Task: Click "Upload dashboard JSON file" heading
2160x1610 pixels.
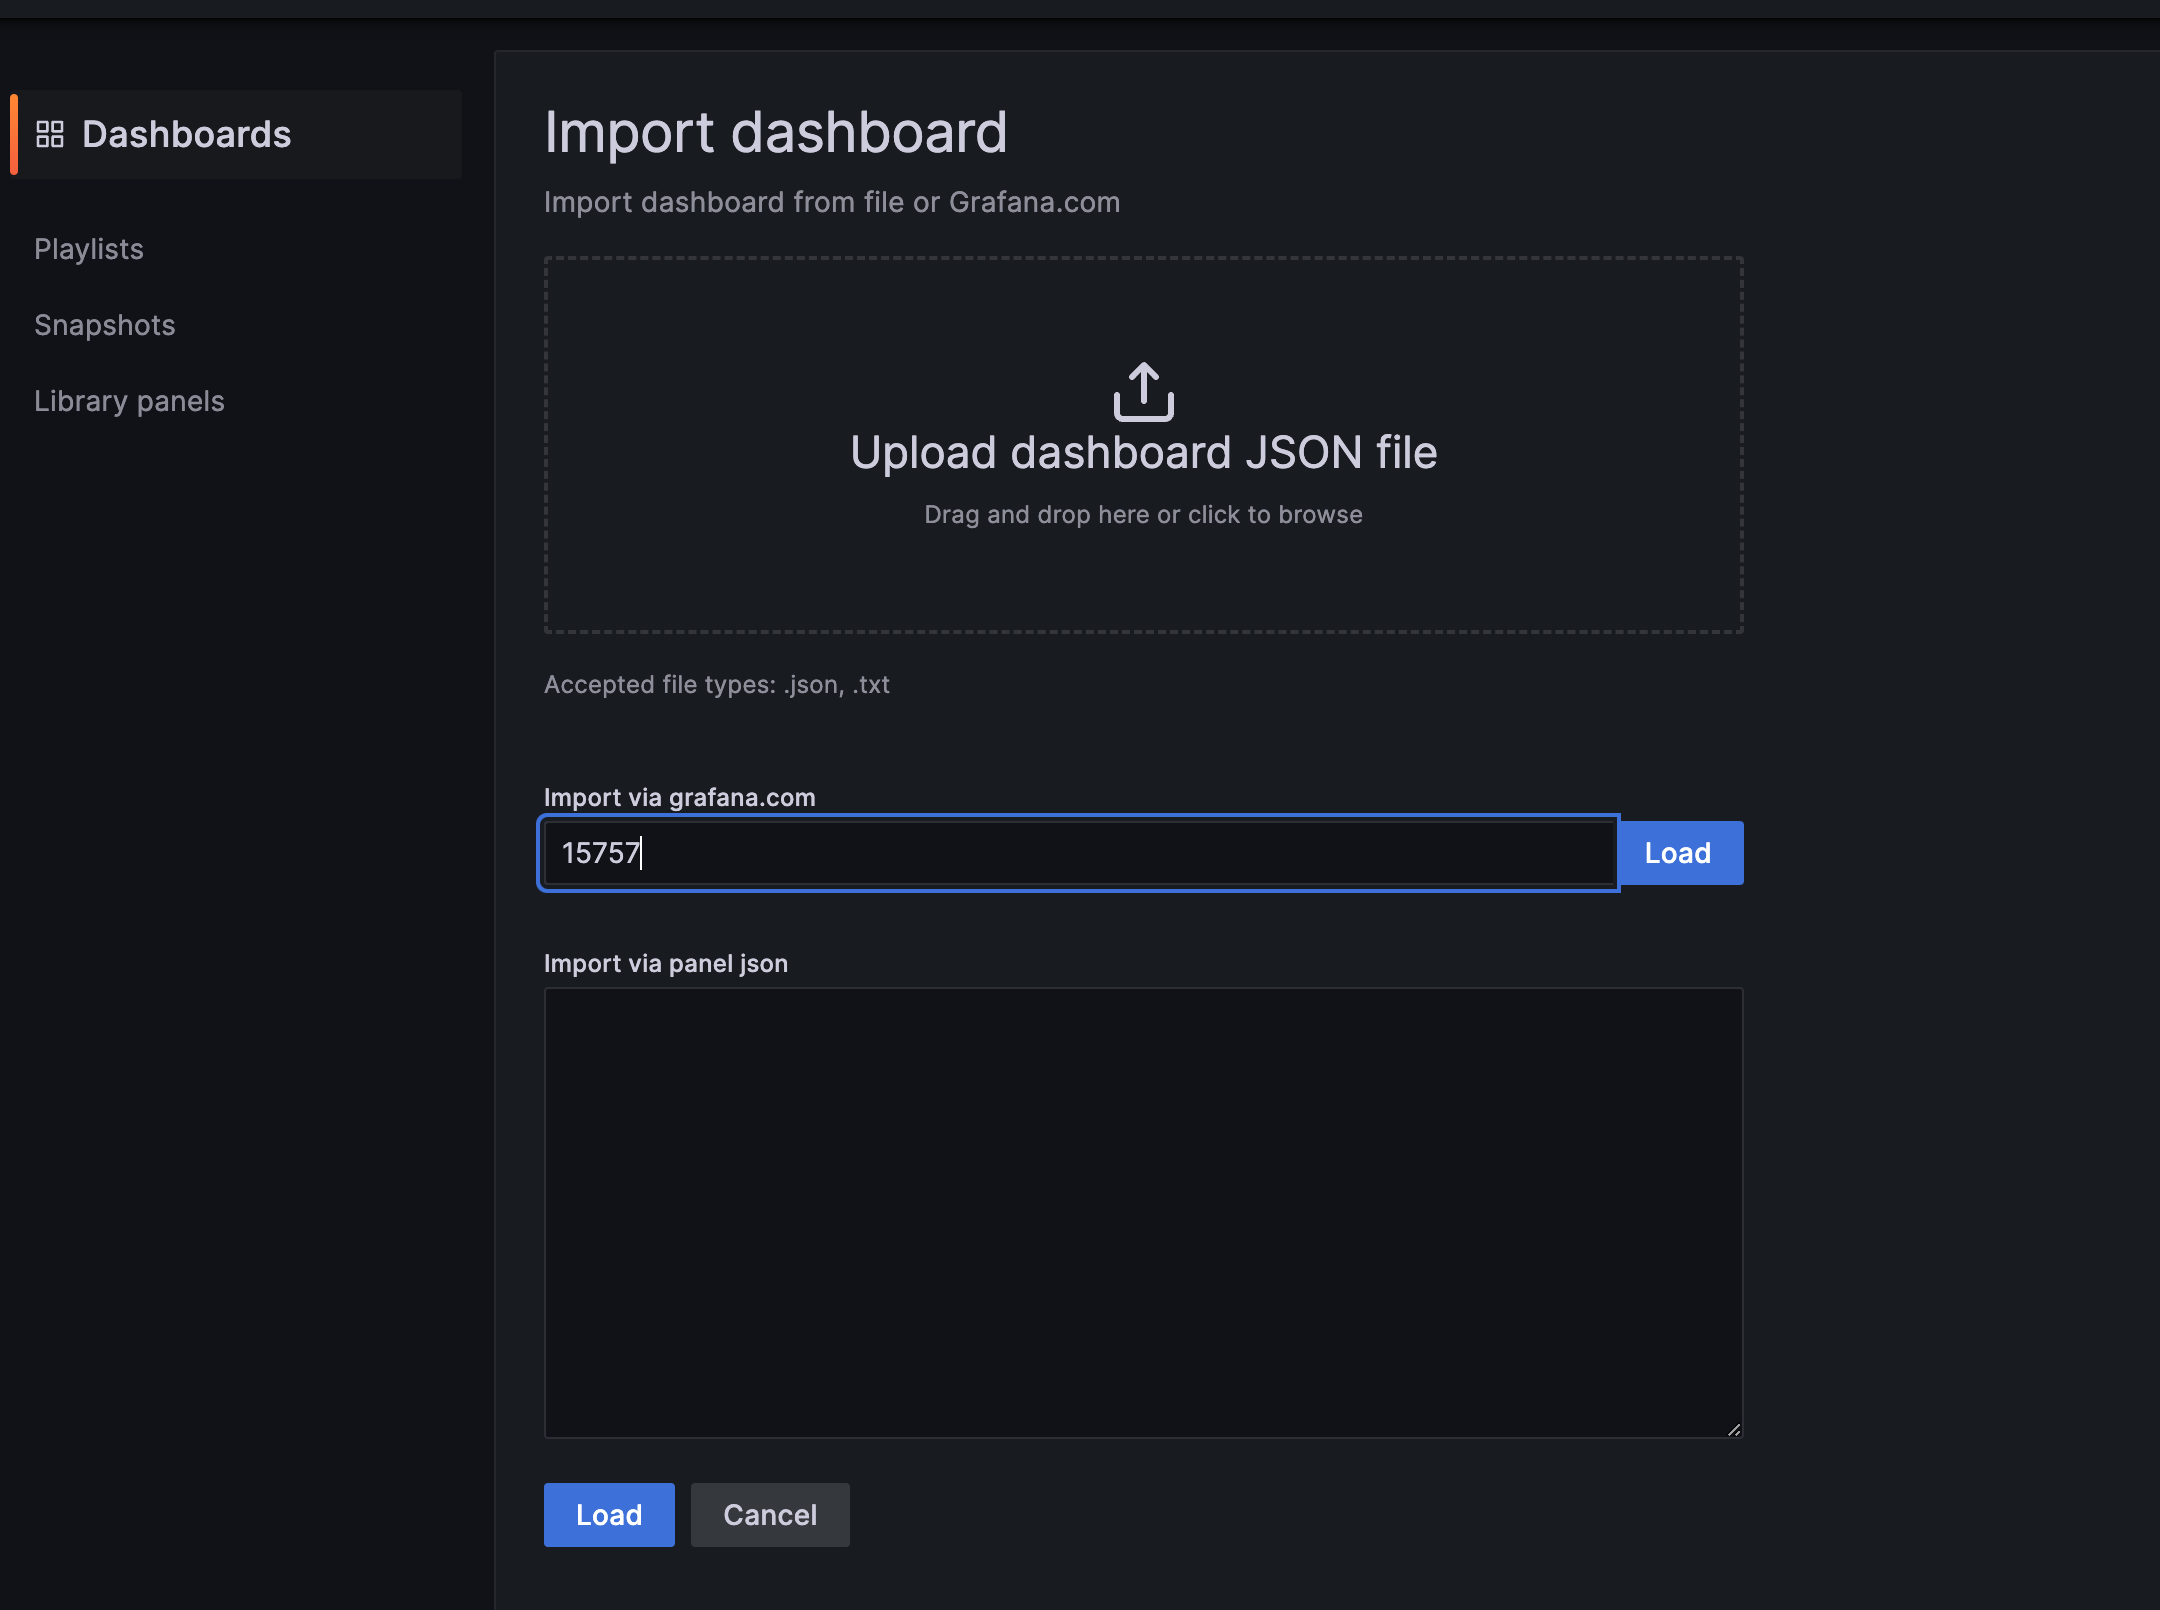Action: coord(1143,453)
